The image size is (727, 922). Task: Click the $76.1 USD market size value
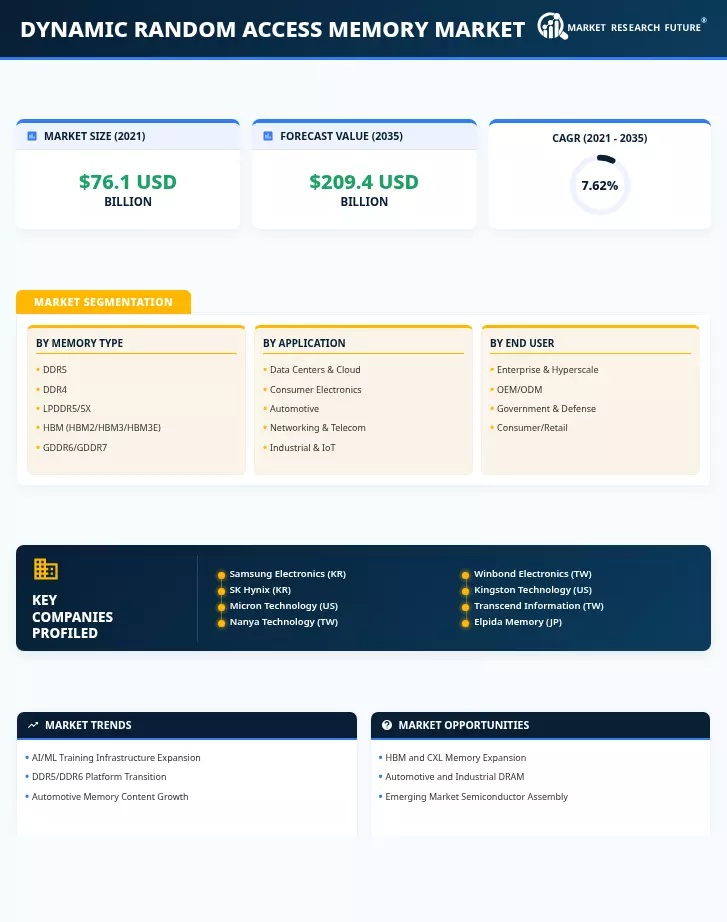tap(128, 182)
